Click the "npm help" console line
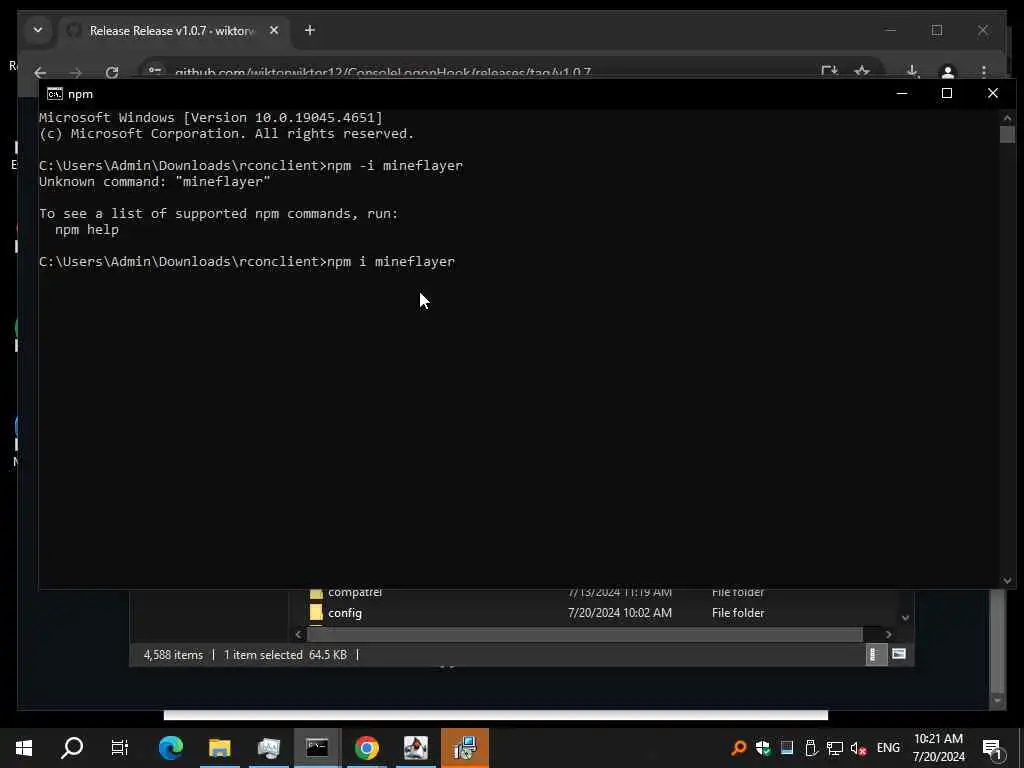The image size is (1024, 768). point(87,230)
